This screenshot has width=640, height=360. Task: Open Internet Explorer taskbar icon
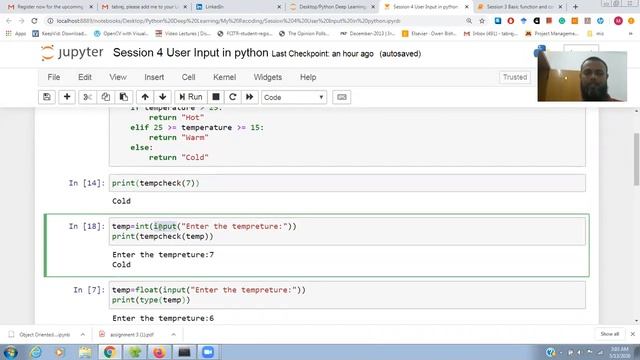coord(36,352)
